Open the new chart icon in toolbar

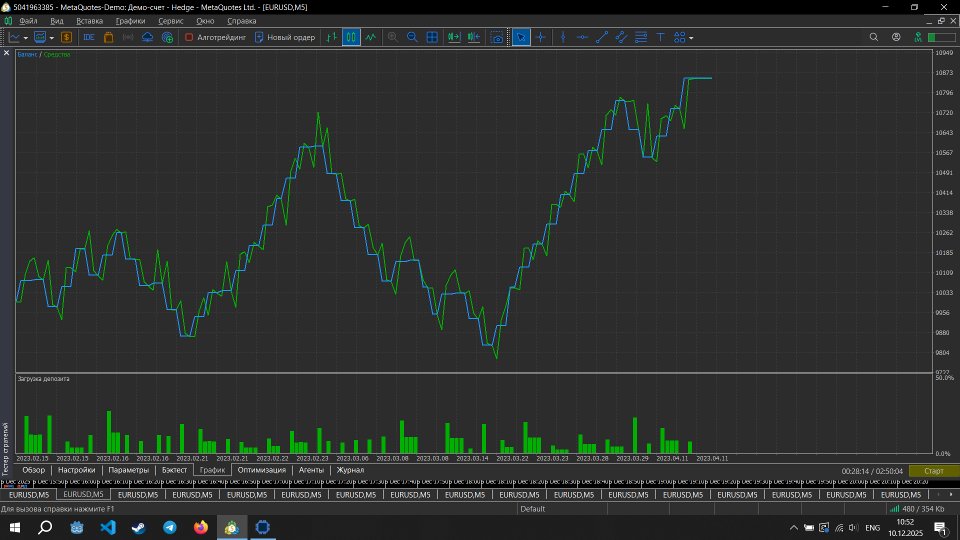click(x=14, y=37)
